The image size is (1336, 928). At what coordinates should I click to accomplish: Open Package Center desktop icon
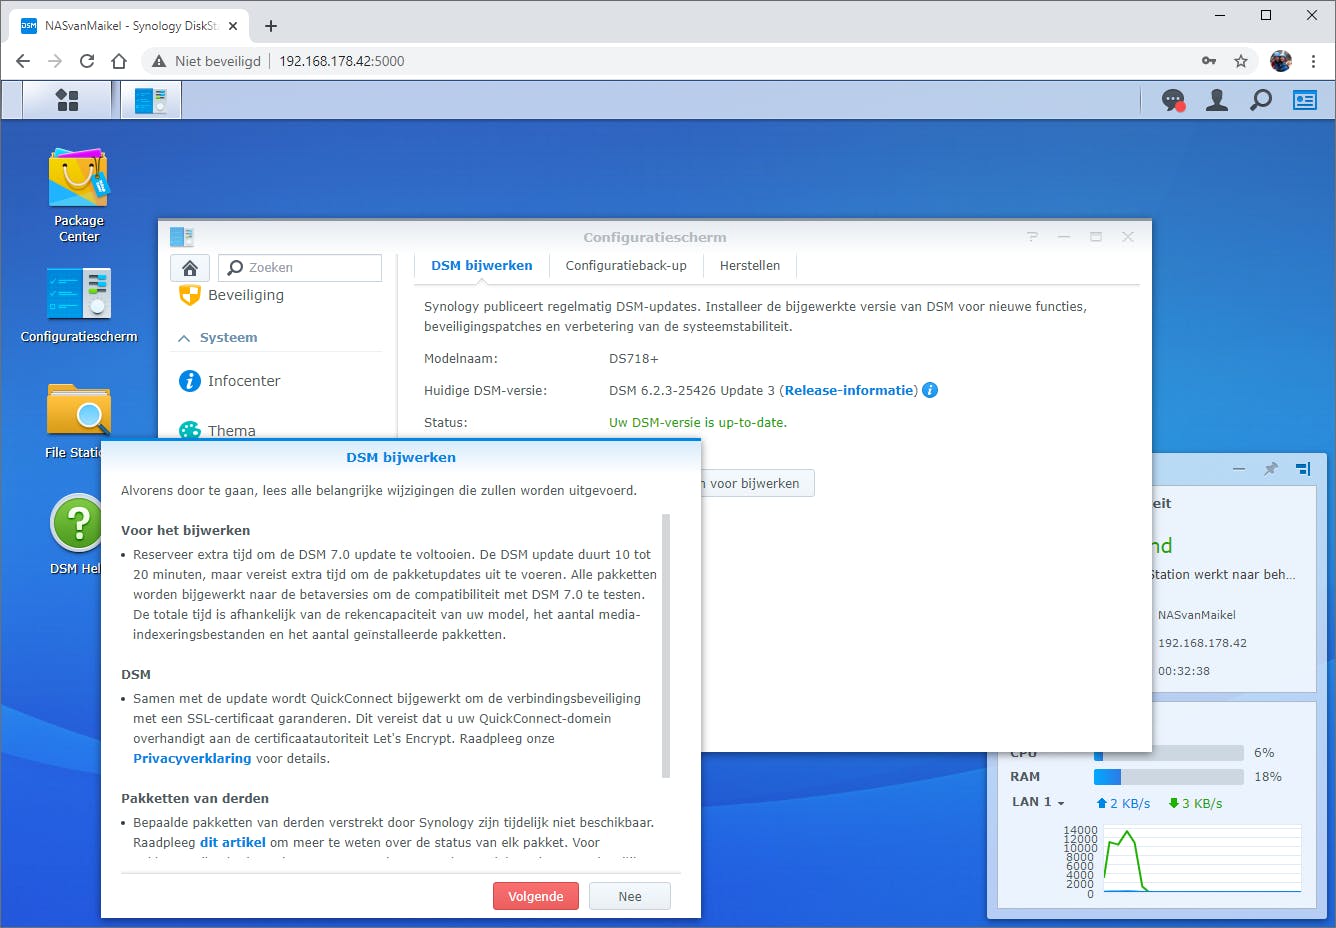(x=79, y=196)
